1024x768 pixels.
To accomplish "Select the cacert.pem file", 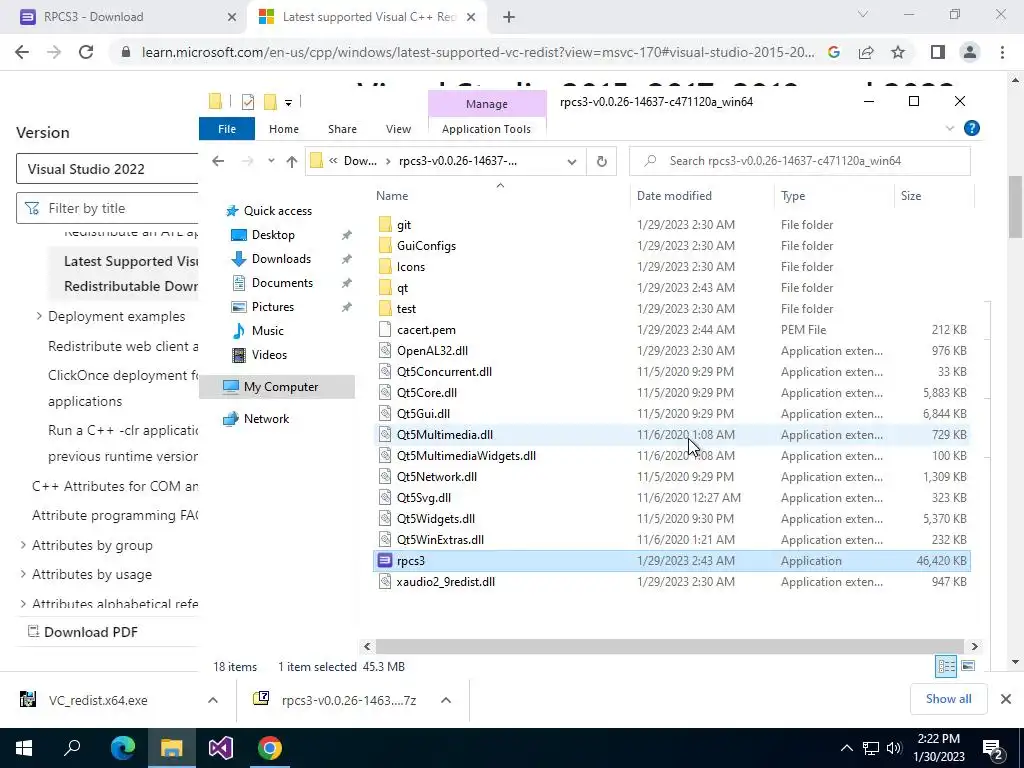I will click(426, 330).
